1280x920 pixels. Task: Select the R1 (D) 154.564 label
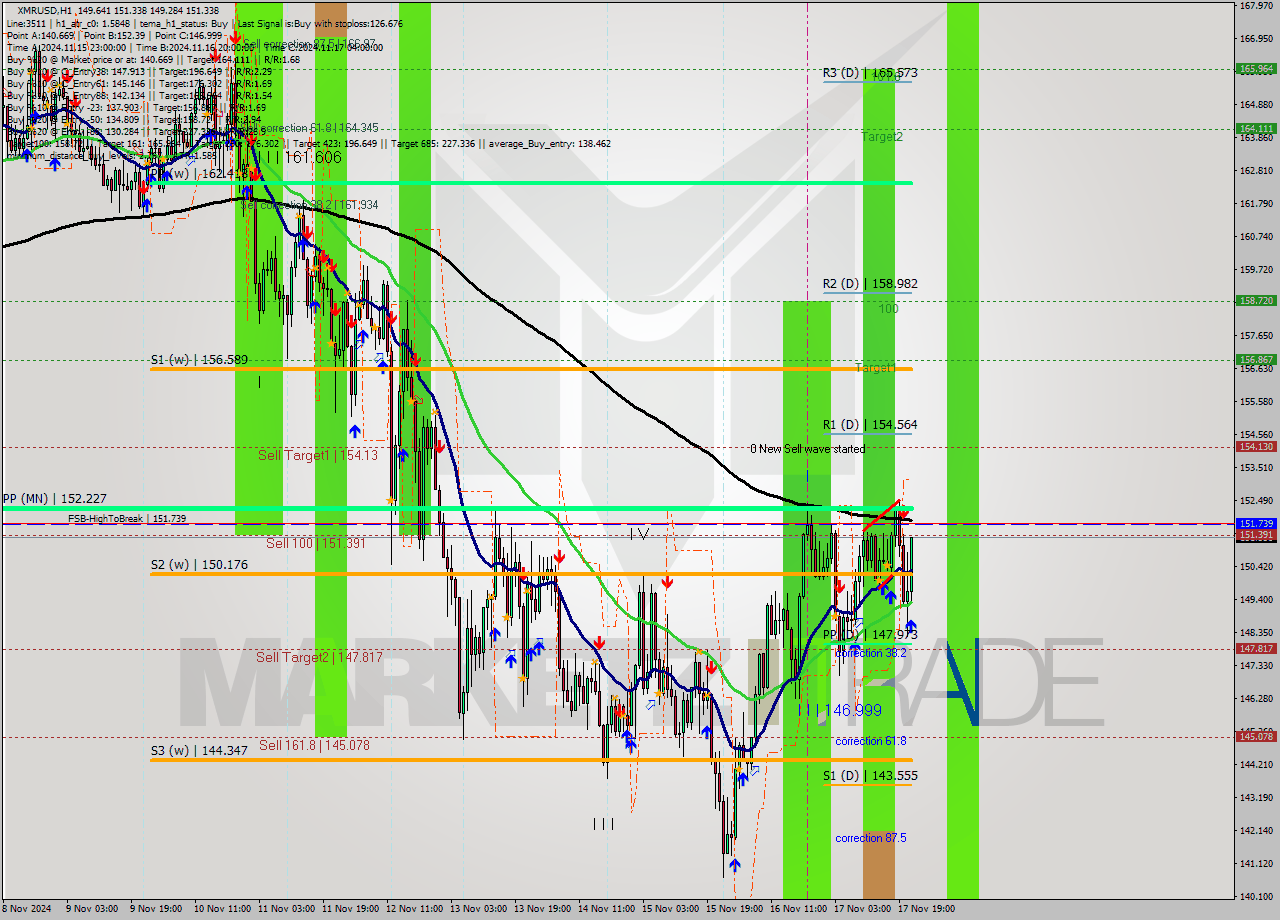tap(870, 425)
